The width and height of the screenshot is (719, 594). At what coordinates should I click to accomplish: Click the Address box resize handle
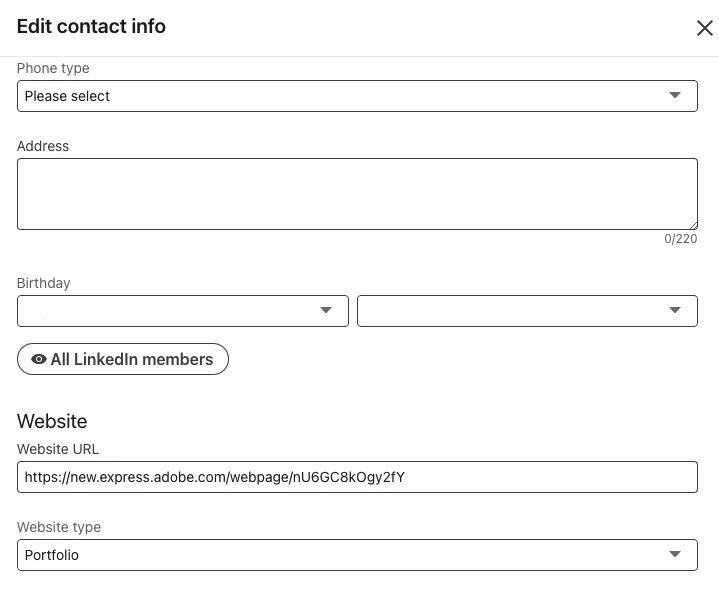[692, 224]
